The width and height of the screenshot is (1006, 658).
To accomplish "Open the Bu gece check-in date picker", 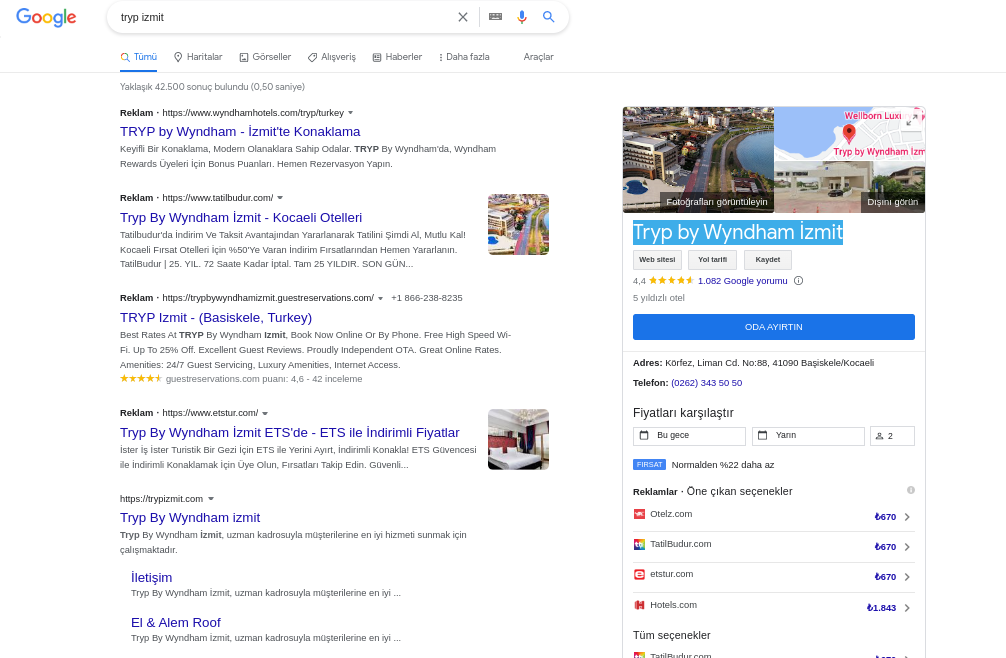I will [x=689, y=436].
